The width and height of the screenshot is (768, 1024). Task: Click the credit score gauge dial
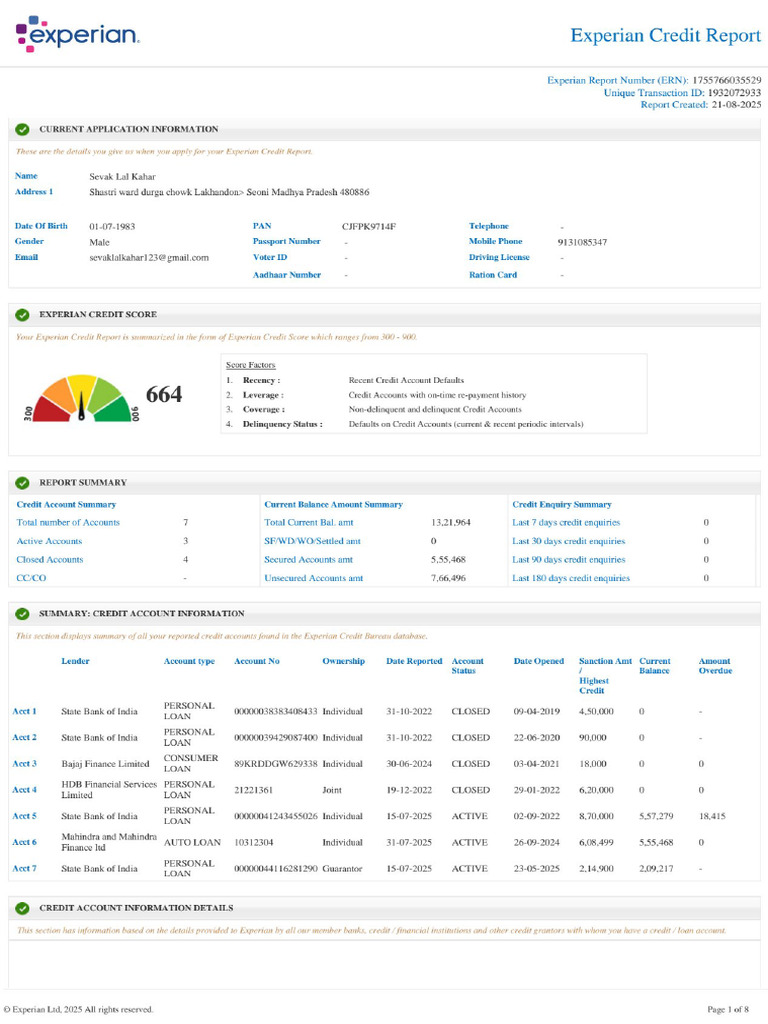(x=82, y=398)
